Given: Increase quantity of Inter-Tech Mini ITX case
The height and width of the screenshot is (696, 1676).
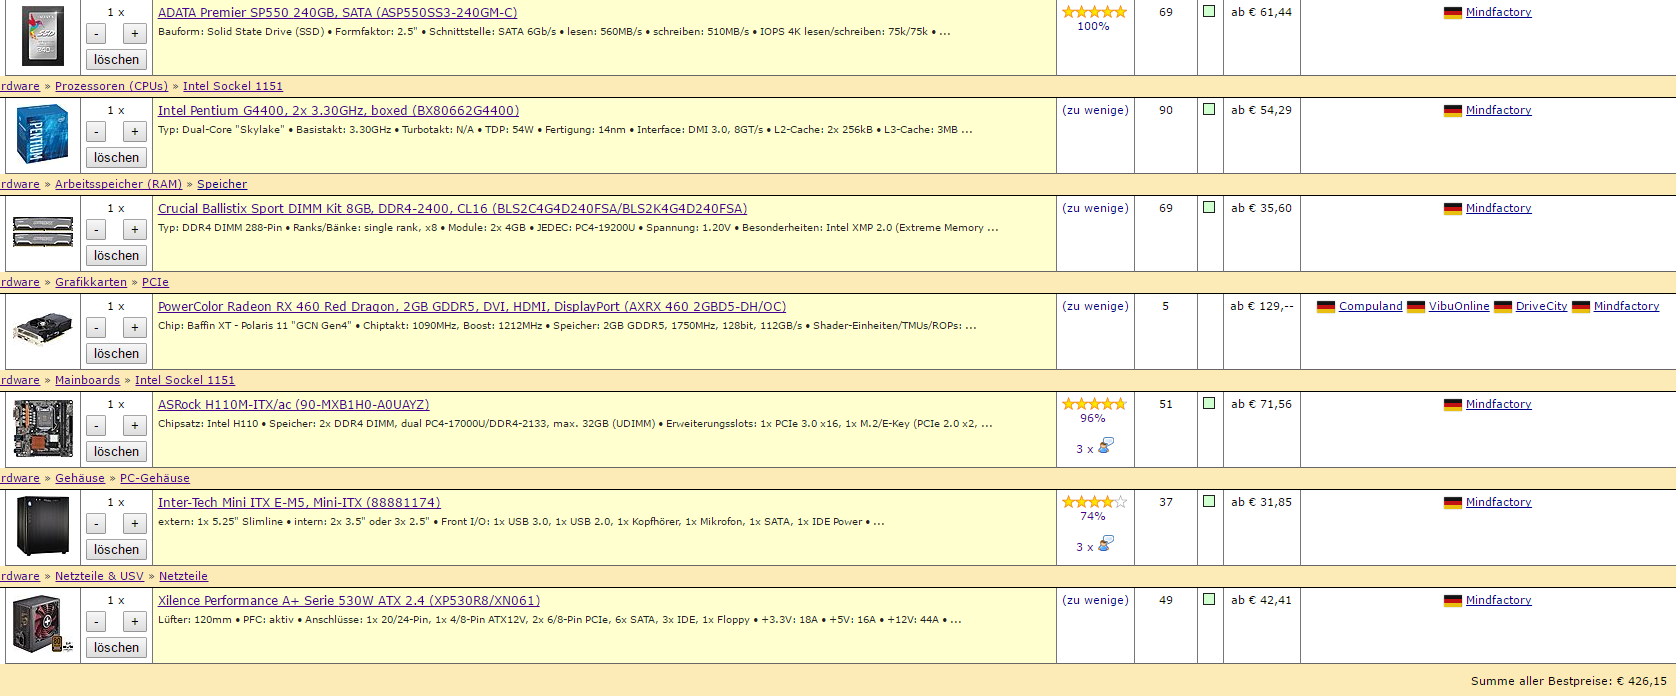Looking at the screenshot, I should pos(134,524).
